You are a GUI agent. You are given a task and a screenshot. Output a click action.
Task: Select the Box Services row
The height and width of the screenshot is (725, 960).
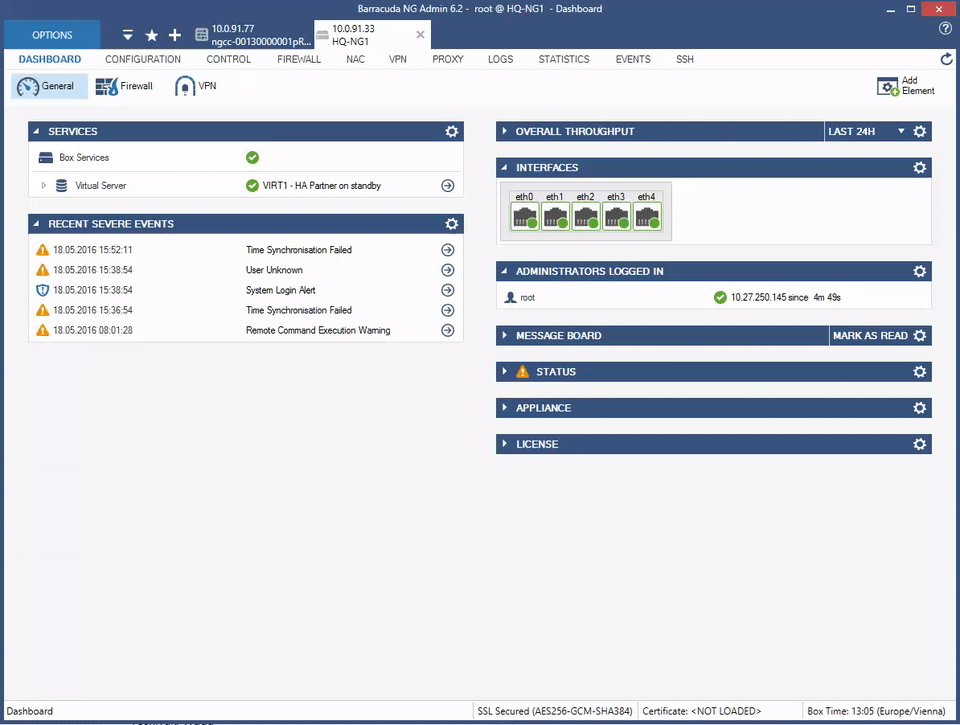tap(245, 157)
